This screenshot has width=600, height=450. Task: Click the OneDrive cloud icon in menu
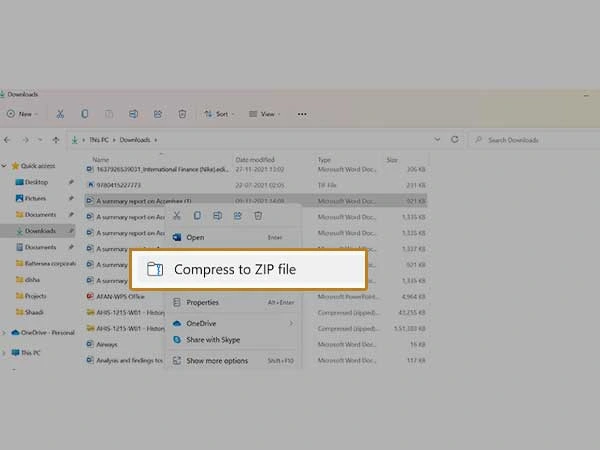[x=177, y=323]
